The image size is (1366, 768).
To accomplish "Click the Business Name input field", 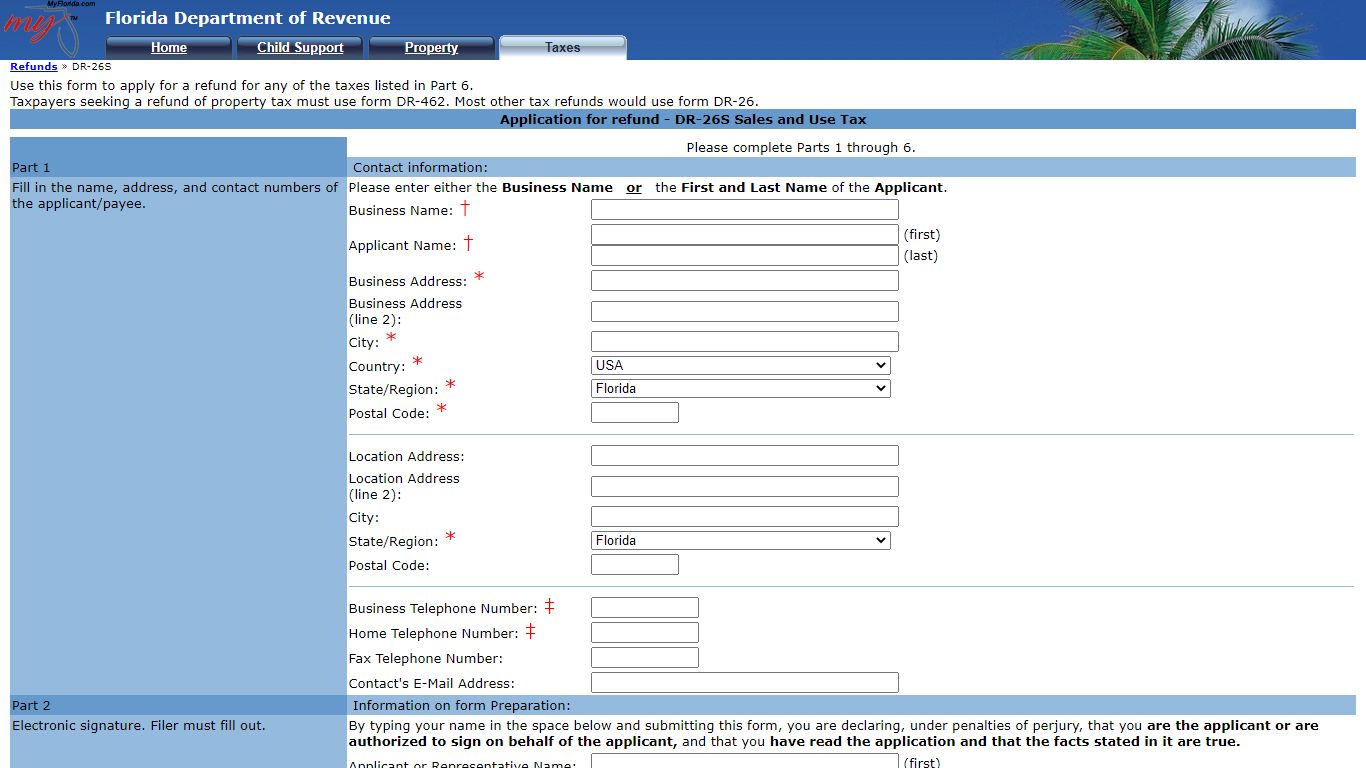I will coord(745,210).
